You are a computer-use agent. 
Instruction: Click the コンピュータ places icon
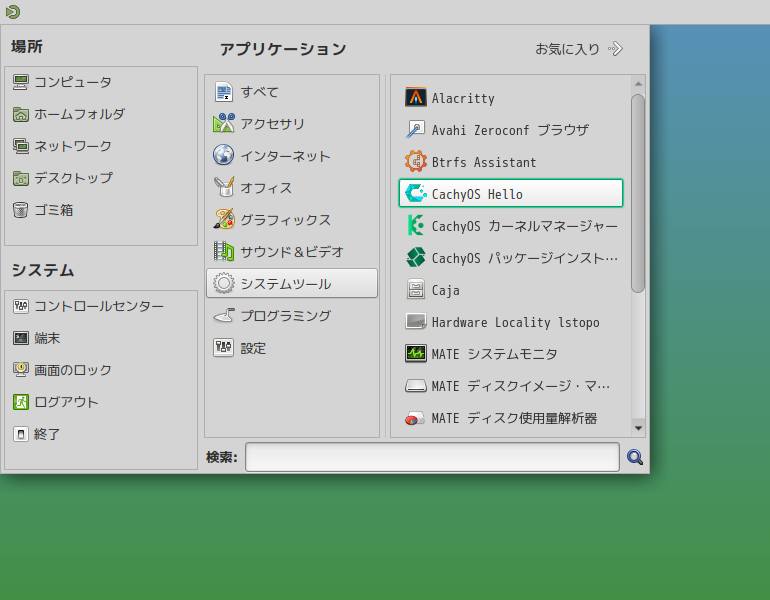[x=21, y=82]
